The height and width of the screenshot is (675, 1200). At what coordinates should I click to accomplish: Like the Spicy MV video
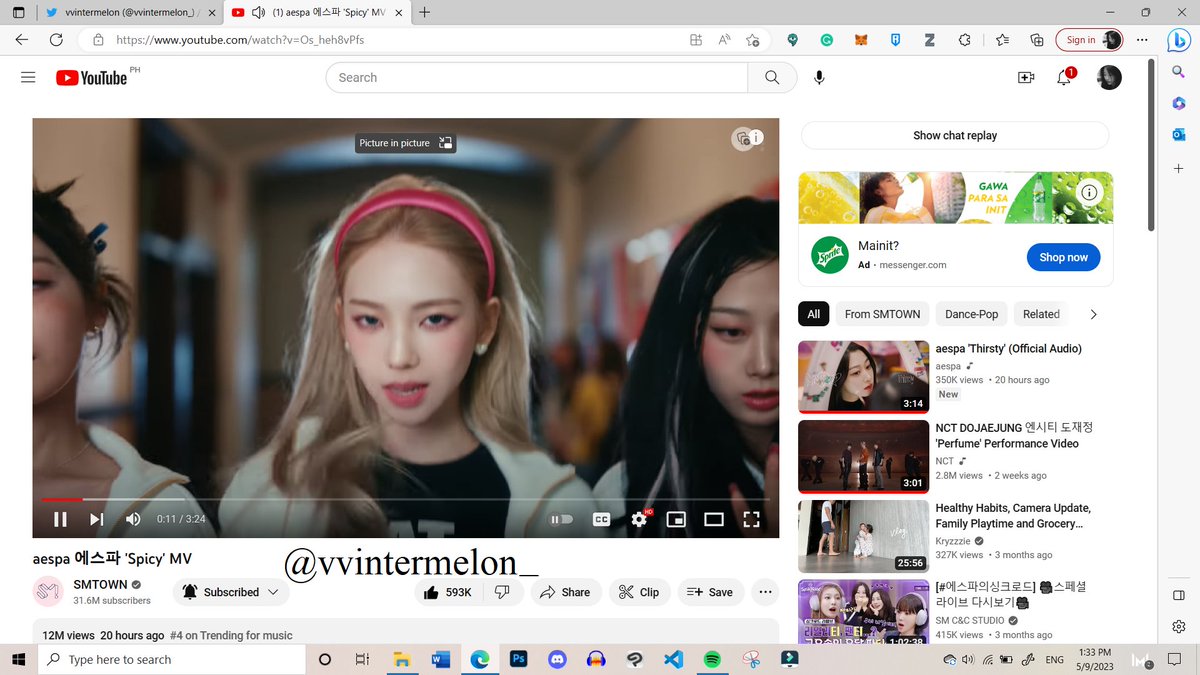tap(447, 592)
